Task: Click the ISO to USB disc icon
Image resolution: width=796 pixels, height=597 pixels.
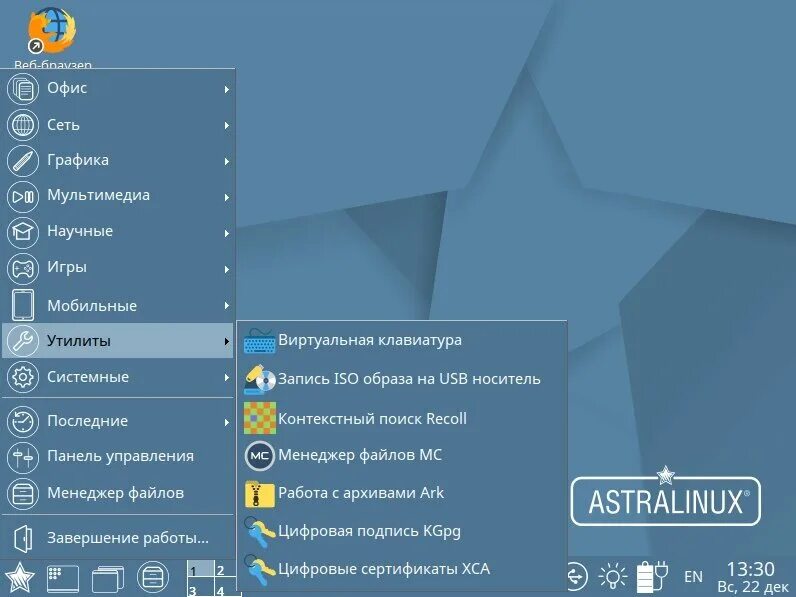Action: (x=259, y=379)
